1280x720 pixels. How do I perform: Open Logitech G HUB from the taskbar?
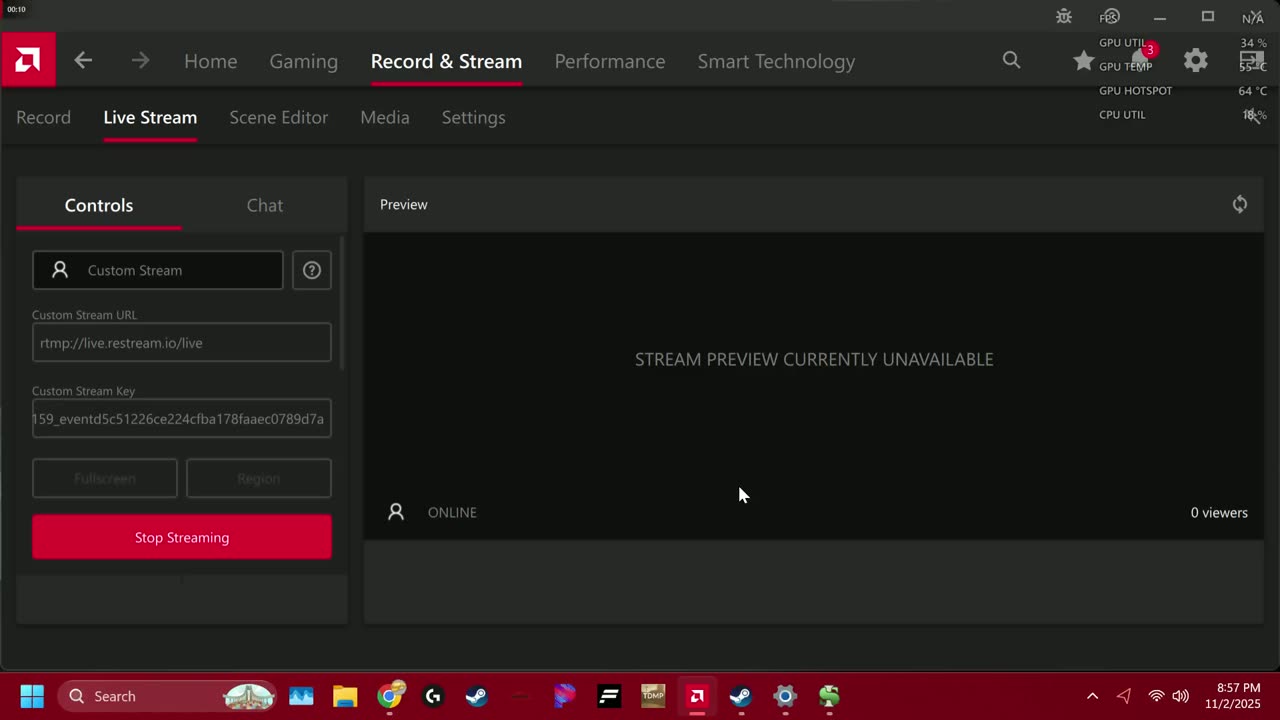pyautogui.click(x=433, y=696)
